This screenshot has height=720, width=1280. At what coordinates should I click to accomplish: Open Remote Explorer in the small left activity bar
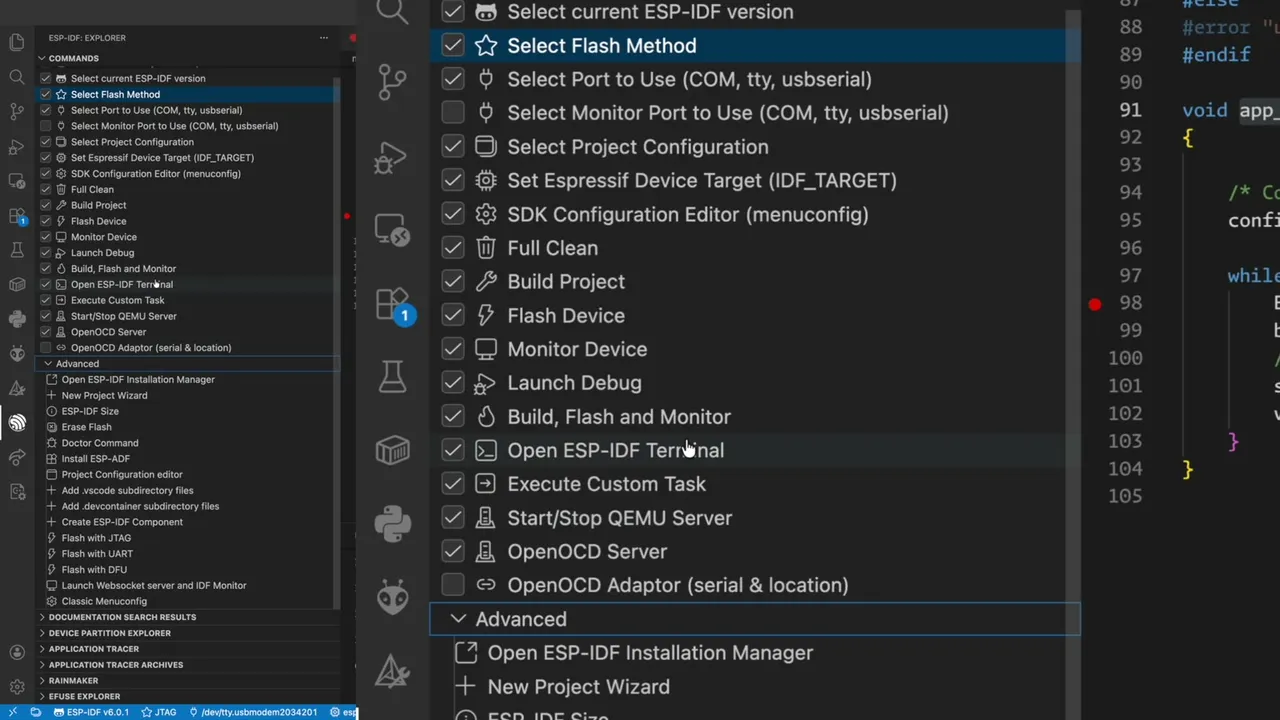[16, 181]
